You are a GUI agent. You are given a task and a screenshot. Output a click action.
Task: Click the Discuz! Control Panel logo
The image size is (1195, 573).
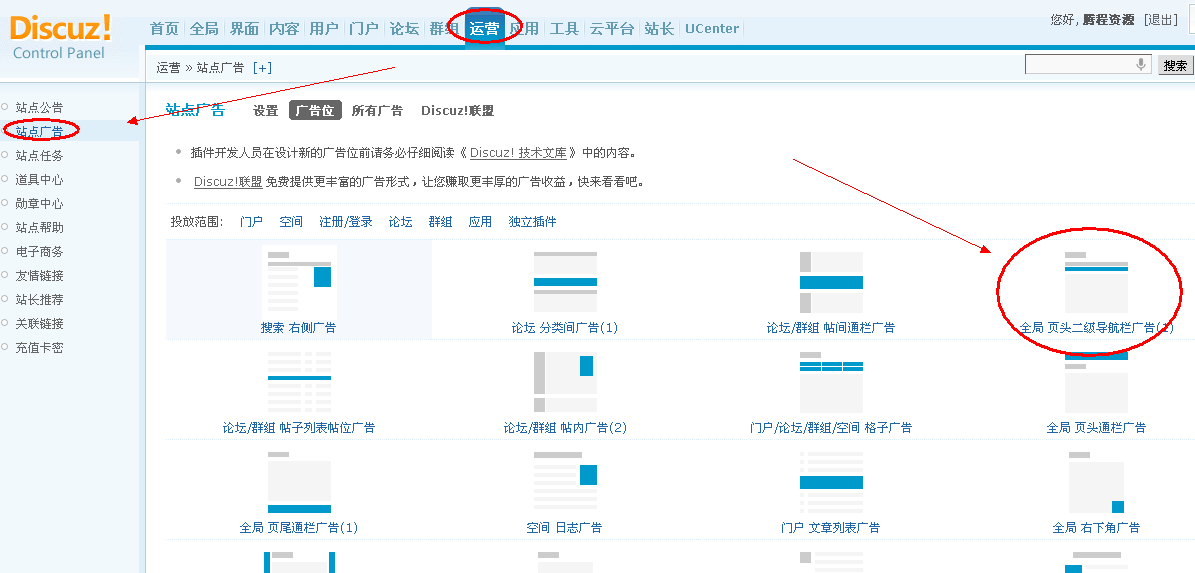(x=60, y=37)
